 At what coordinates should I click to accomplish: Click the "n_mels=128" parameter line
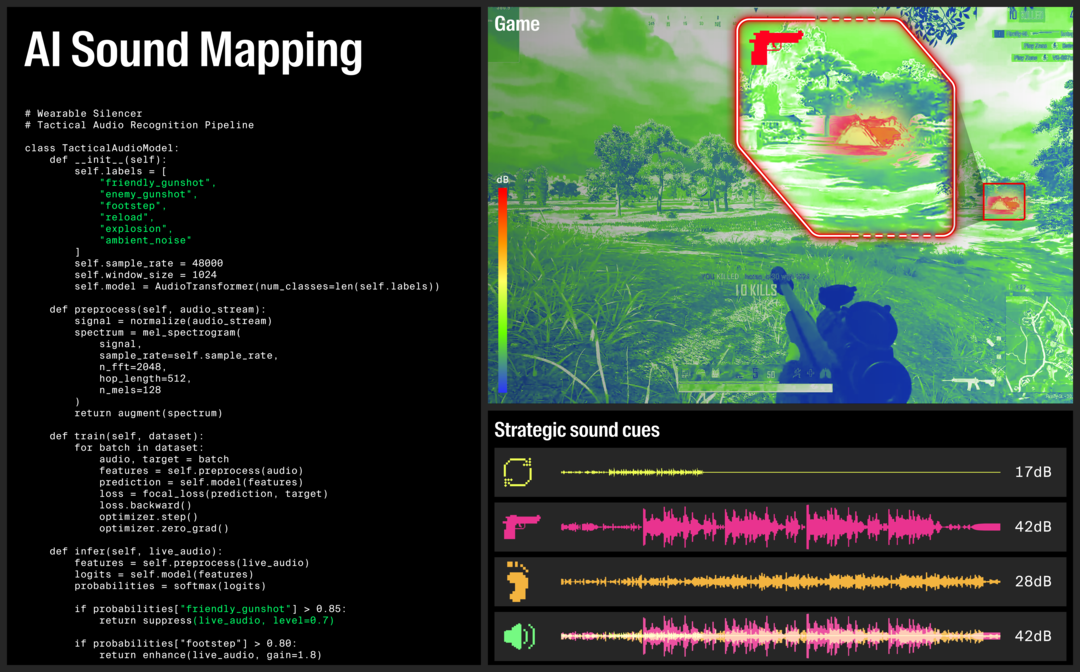(x=130, y=390)
